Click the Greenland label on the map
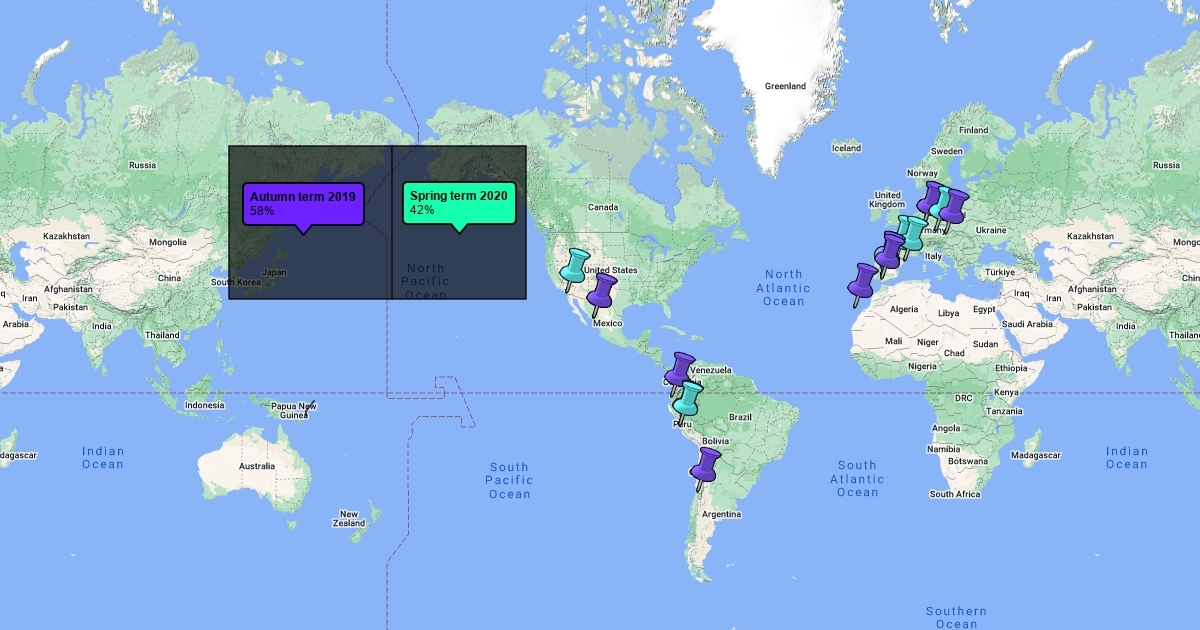 click(x=785, y=87)
